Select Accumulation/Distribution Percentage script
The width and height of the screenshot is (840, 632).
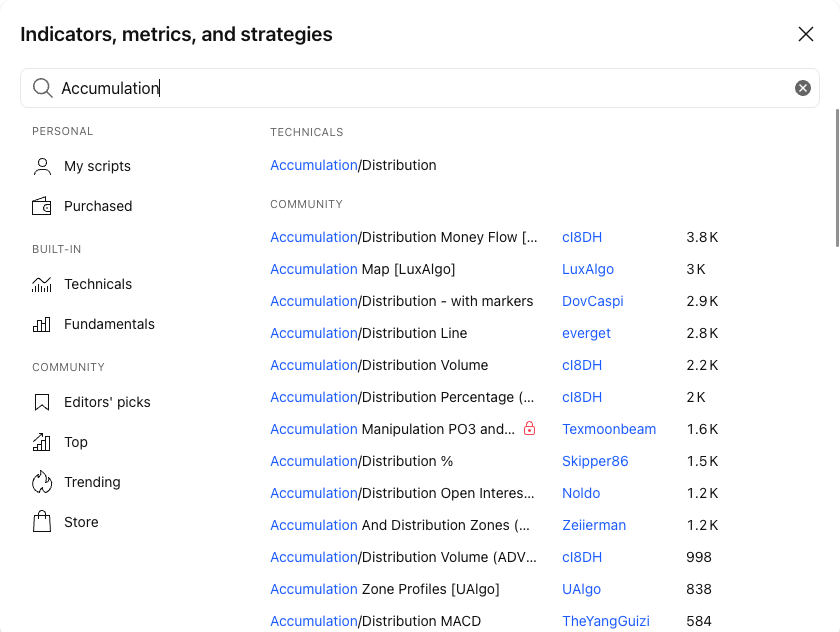(402, 397)
